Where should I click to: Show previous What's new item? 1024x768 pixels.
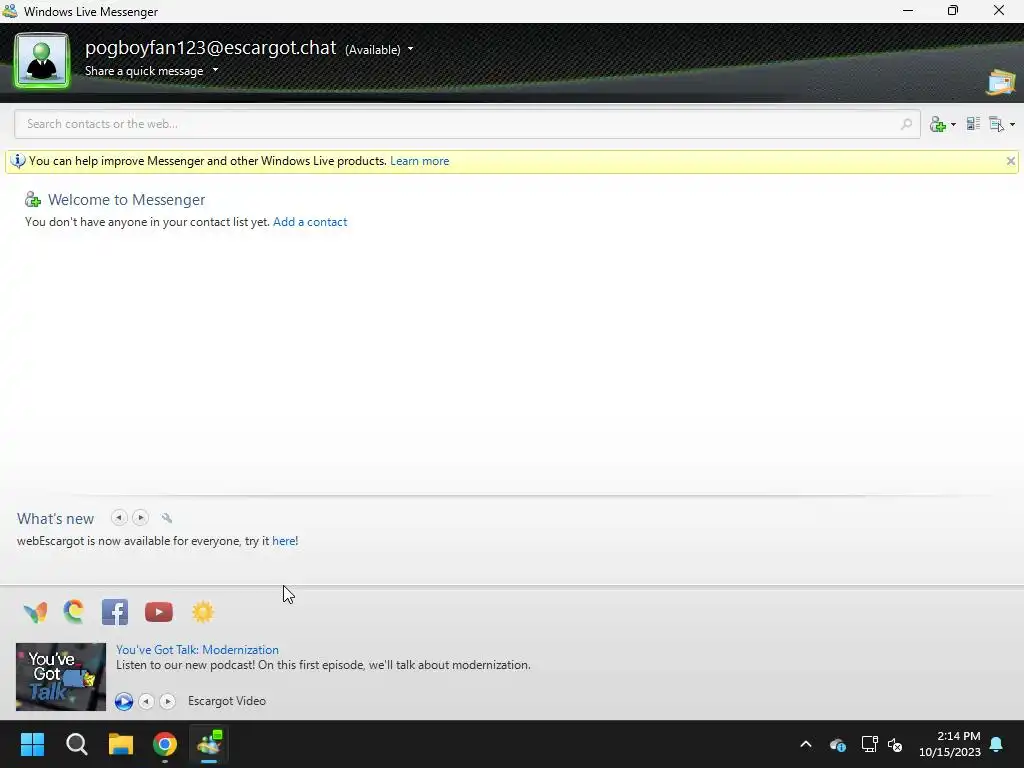click(x=119, y=518)
